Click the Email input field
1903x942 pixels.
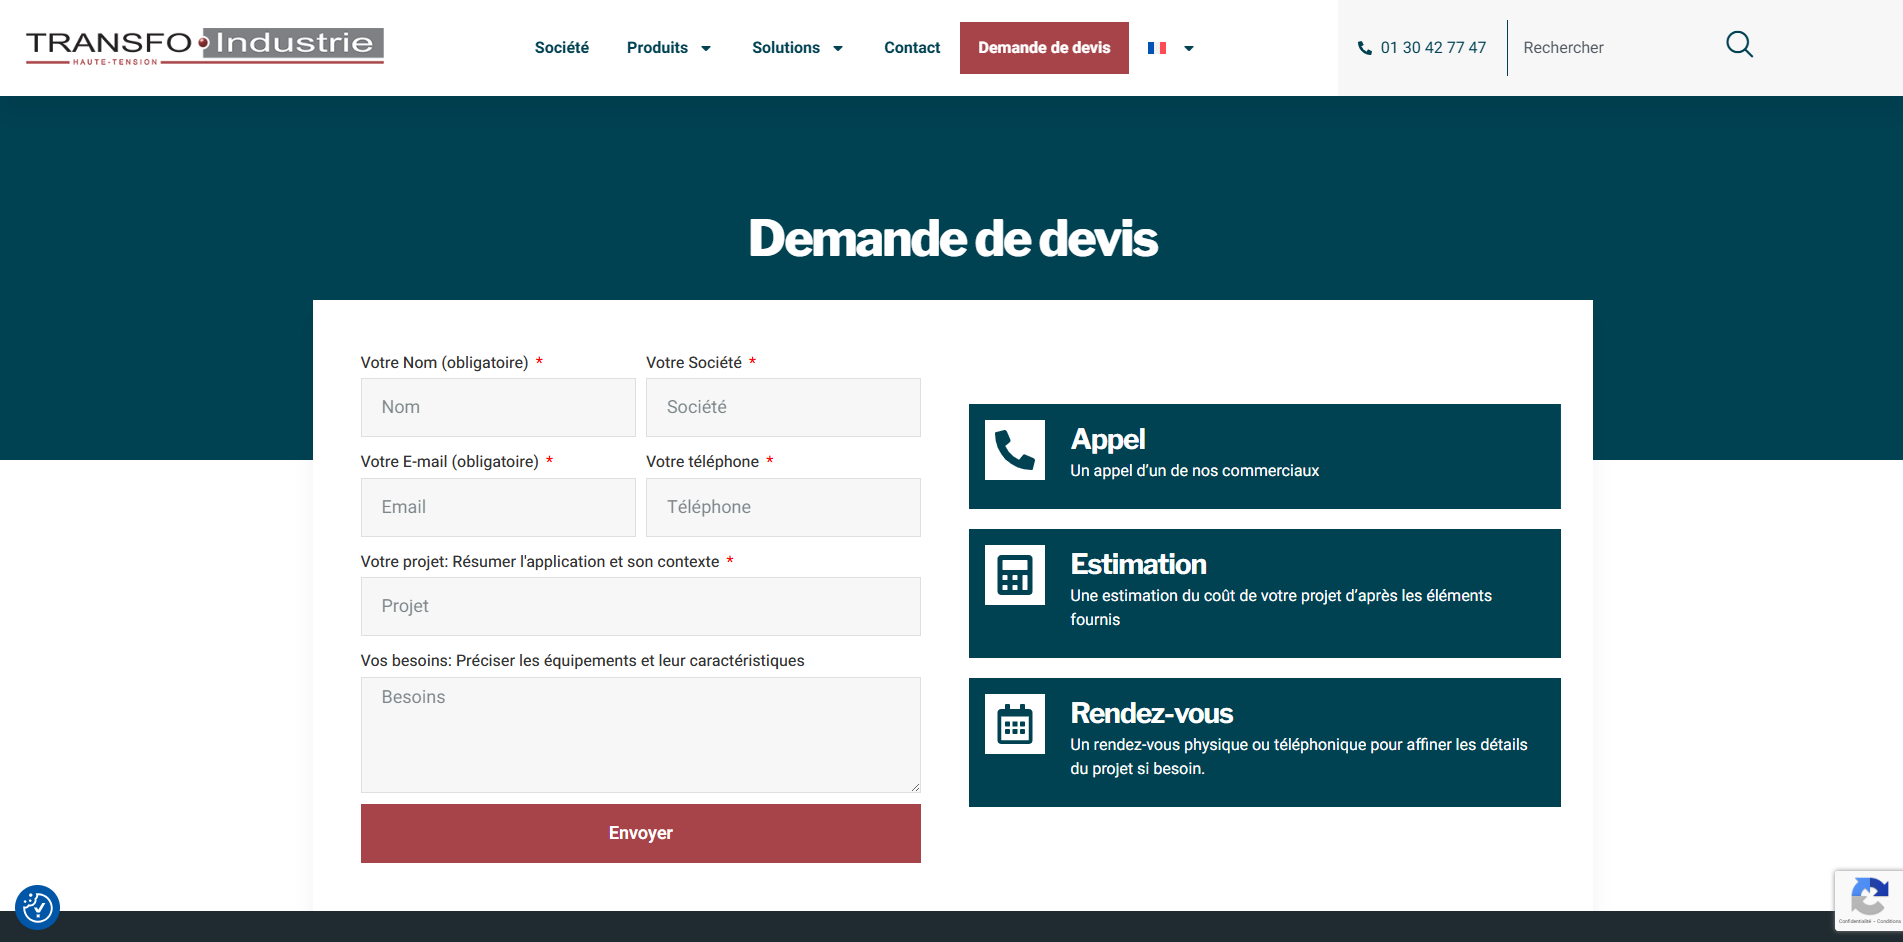click(x=497, y=507)
